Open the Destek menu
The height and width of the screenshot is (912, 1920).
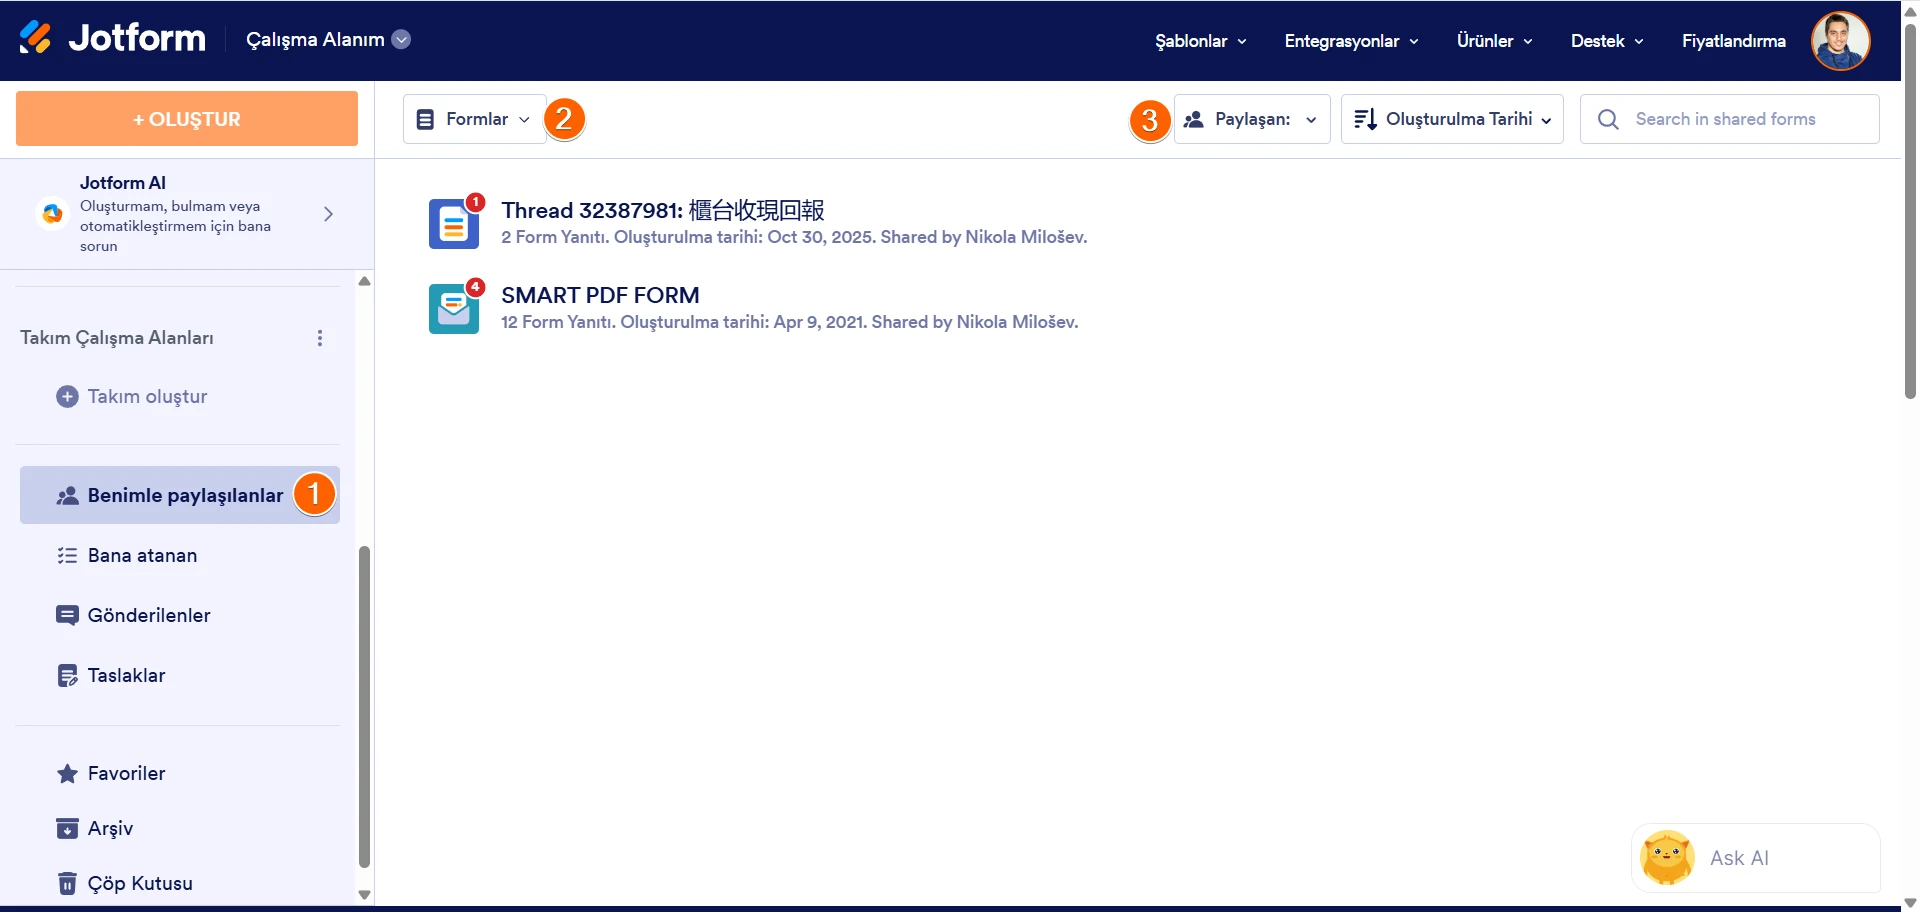(1605, 41)
